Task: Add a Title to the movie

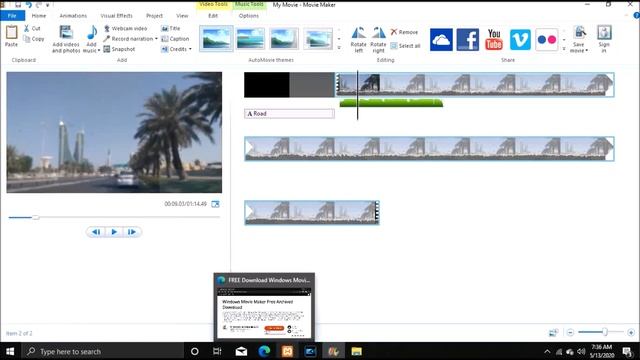Action: (171, 28)
